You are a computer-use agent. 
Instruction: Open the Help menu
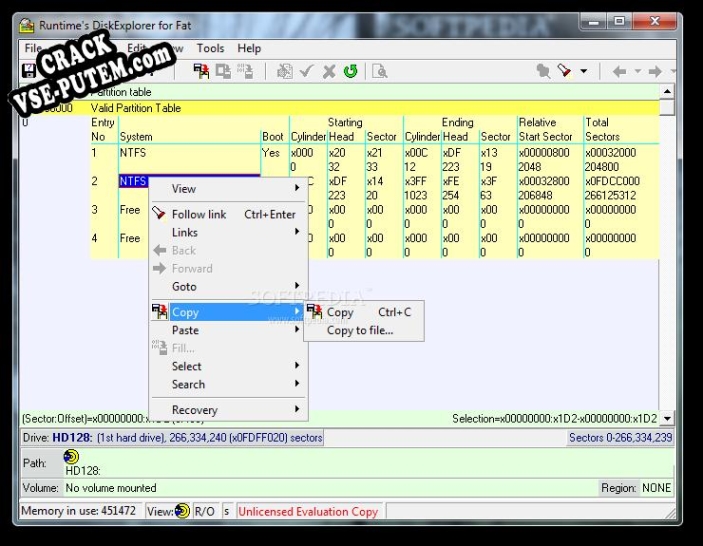pyautogui.click(x=249, y=48)
